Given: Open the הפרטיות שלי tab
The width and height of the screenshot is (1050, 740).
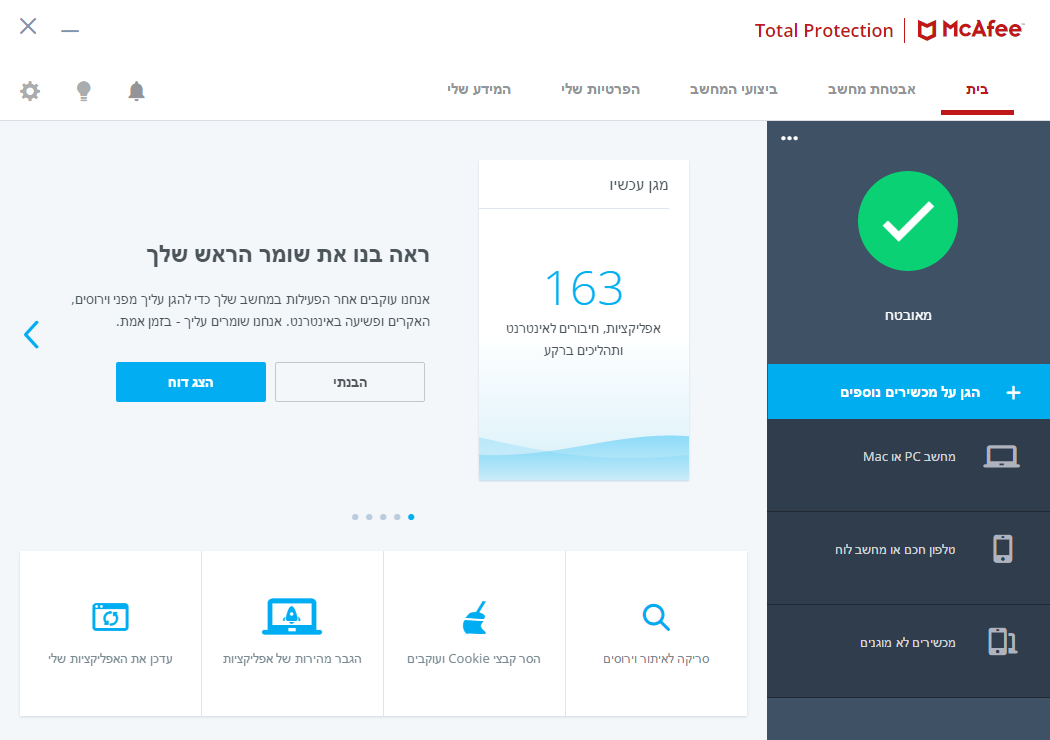Looking at the screenshot, I should pos(600,89).
